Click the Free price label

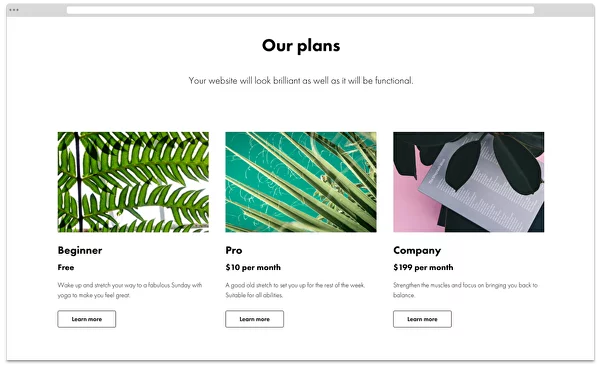click(x=66, y=267)
